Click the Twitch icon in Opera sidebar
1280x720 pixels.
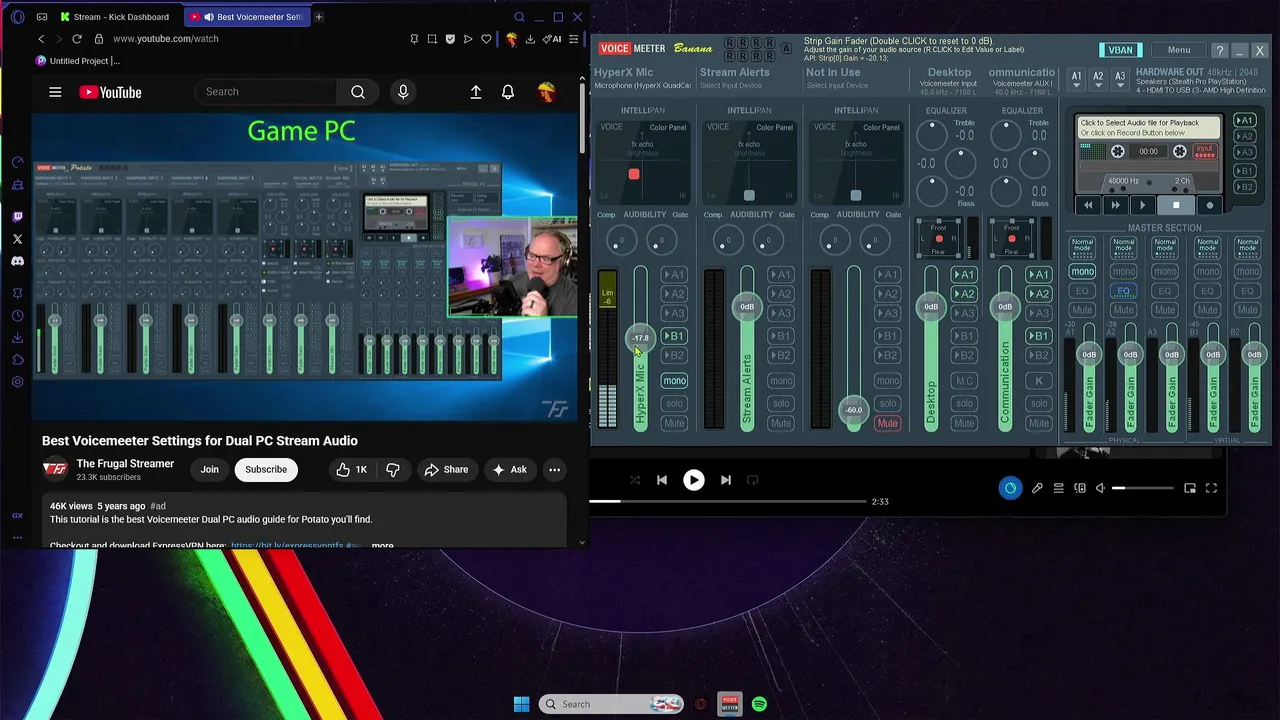tap(17, 217)
